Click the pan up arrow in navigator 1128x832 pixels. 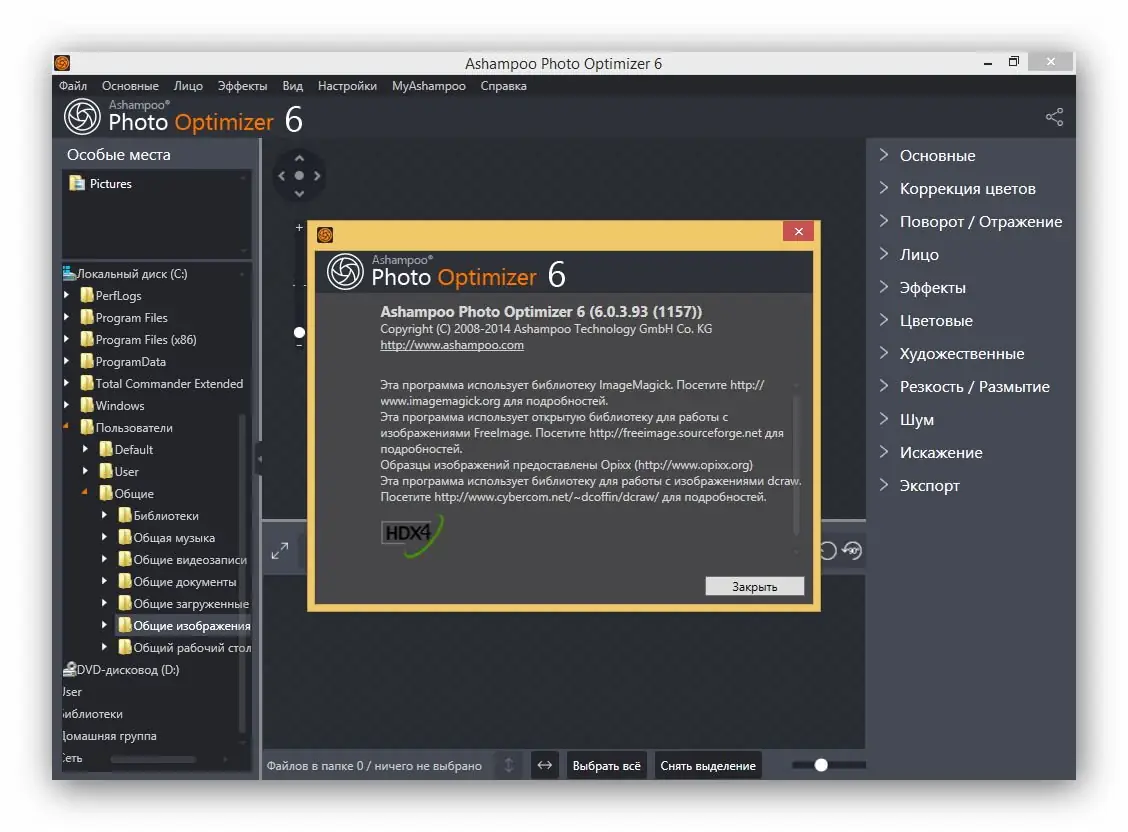[x=299, y=158]
